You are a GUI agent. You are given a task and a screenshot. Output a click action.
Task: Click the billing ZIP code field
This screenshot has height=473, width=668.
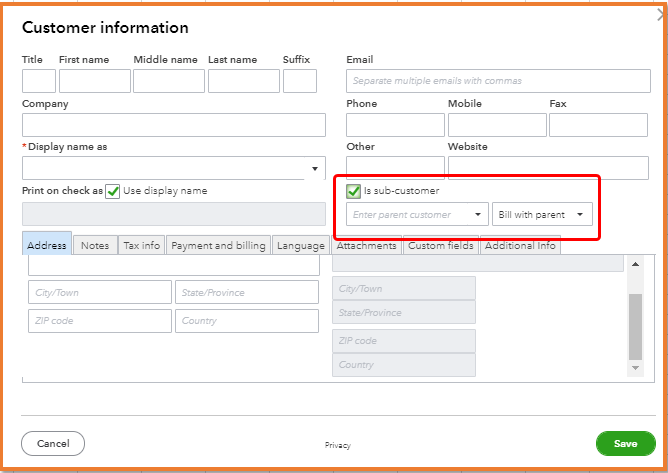[x=99, y=321]
